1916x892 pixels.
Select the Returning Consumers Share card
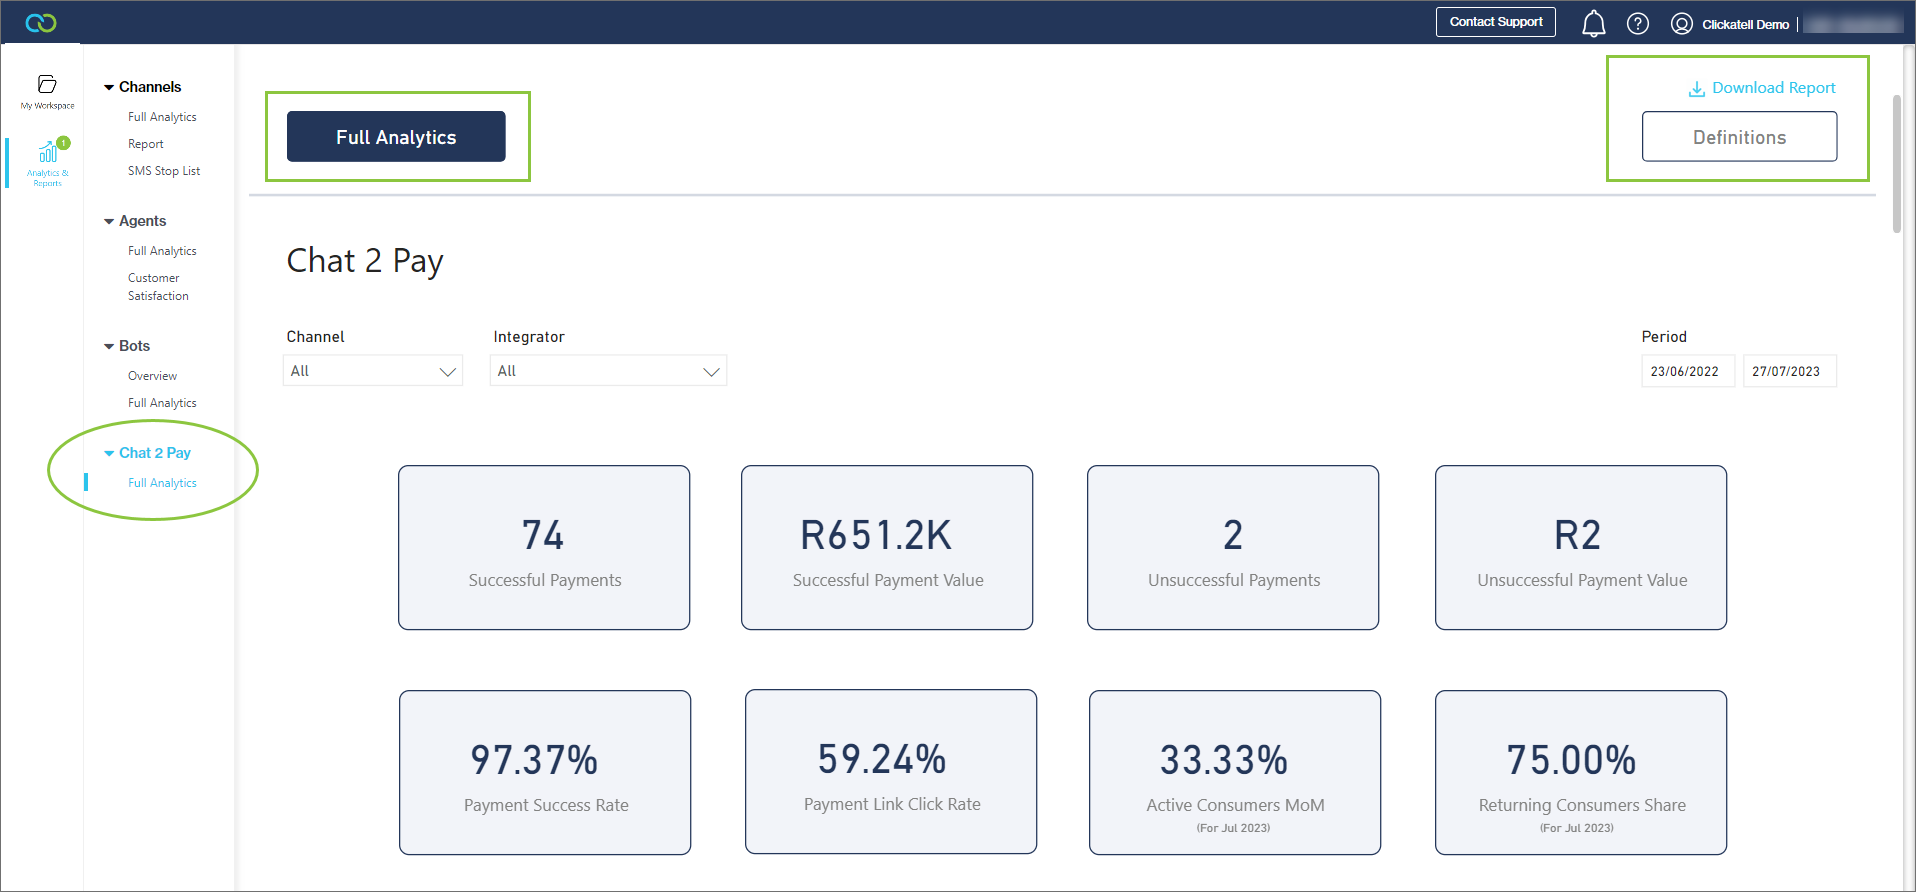(1581, 773)
